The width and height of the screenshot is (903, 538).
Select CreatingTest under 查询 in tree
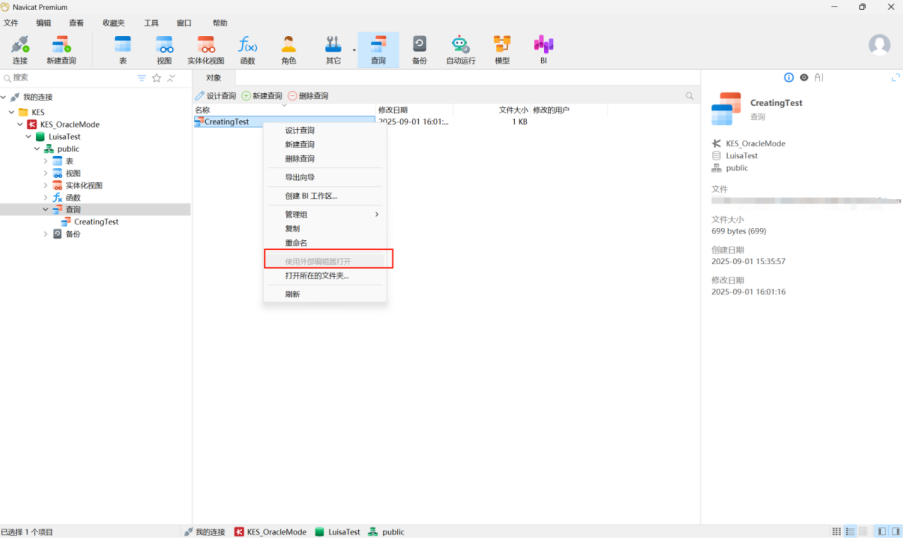tap(96, 222)
